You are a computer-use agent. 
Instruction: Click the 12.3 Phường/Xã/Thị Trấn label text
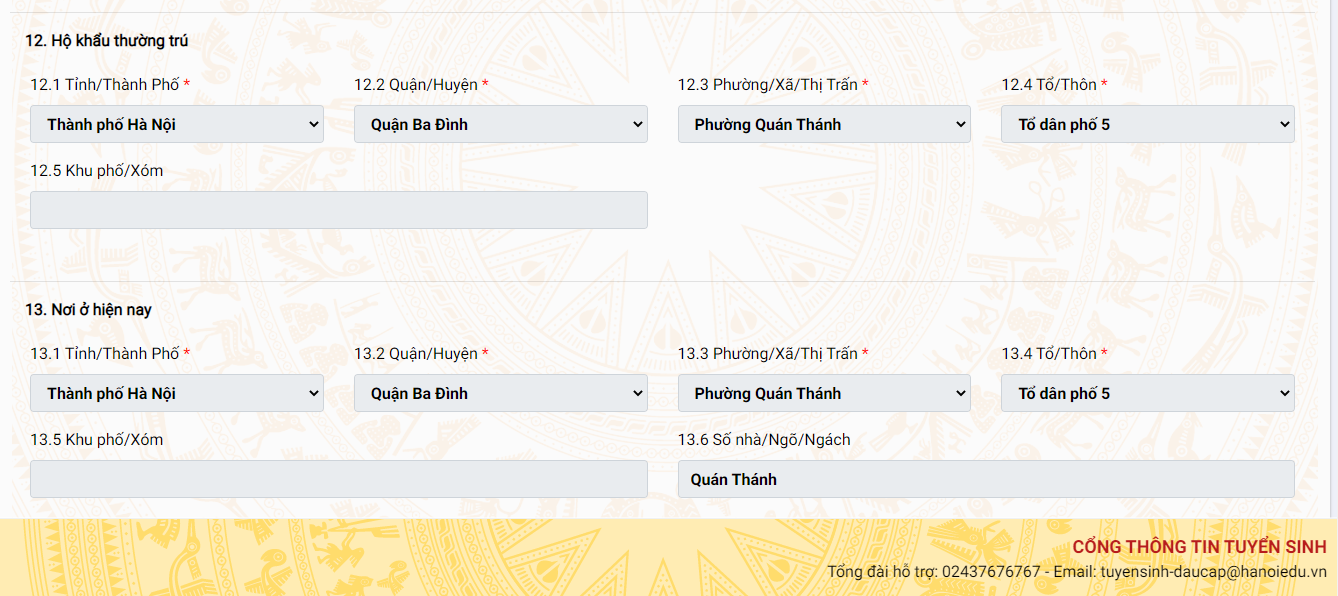[768, 85]
